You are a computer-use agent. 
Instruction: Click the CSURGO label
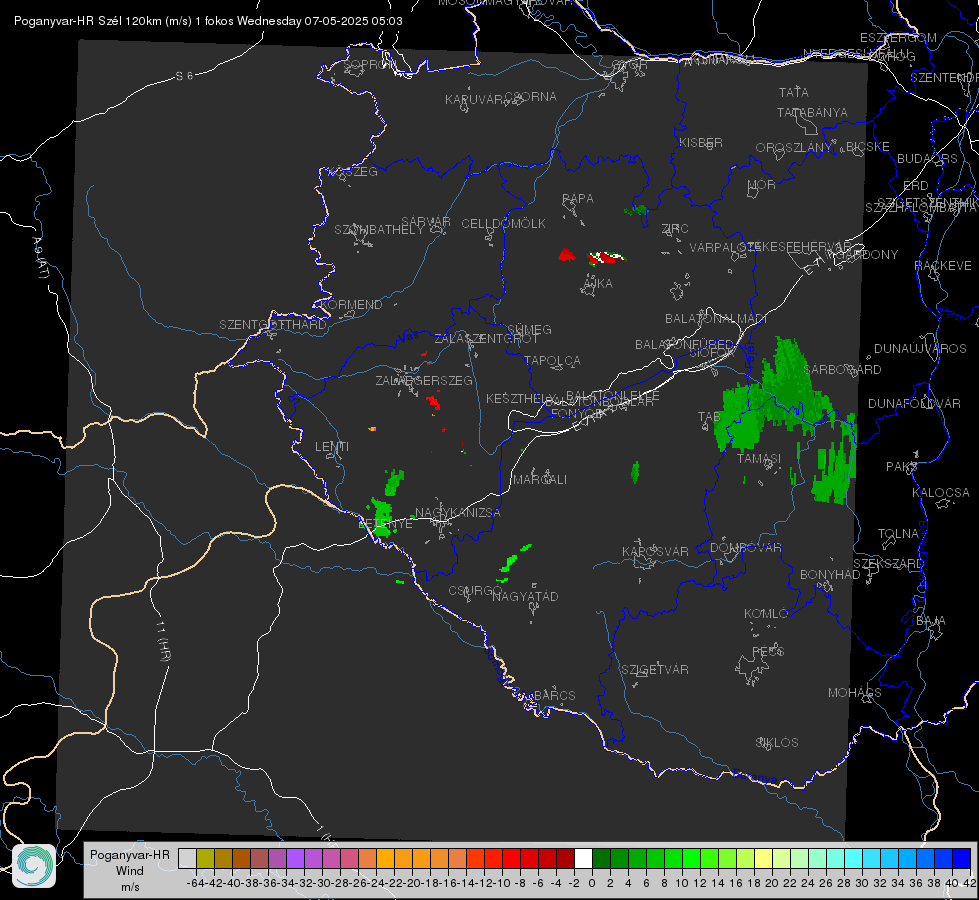475,591
